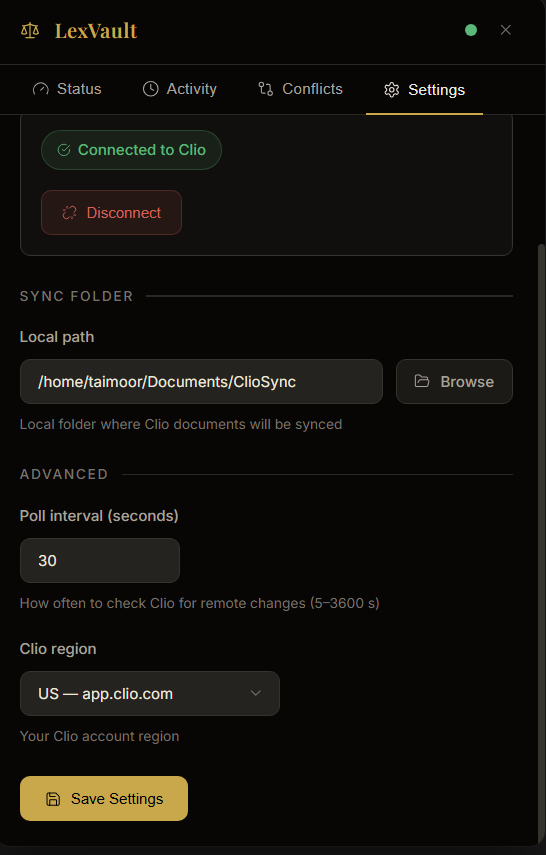Screen dimensions: 546x855
Task: Click the 'Your Clio account region' hint
Action: point(99,736)
